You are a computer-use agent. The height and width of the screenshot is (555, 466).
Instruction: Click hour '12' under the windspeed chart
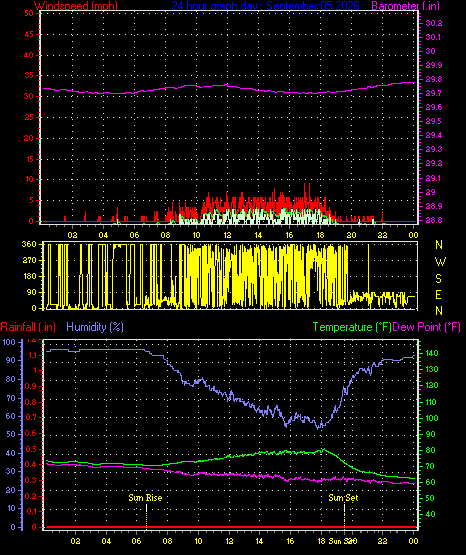tap(227, 235)
